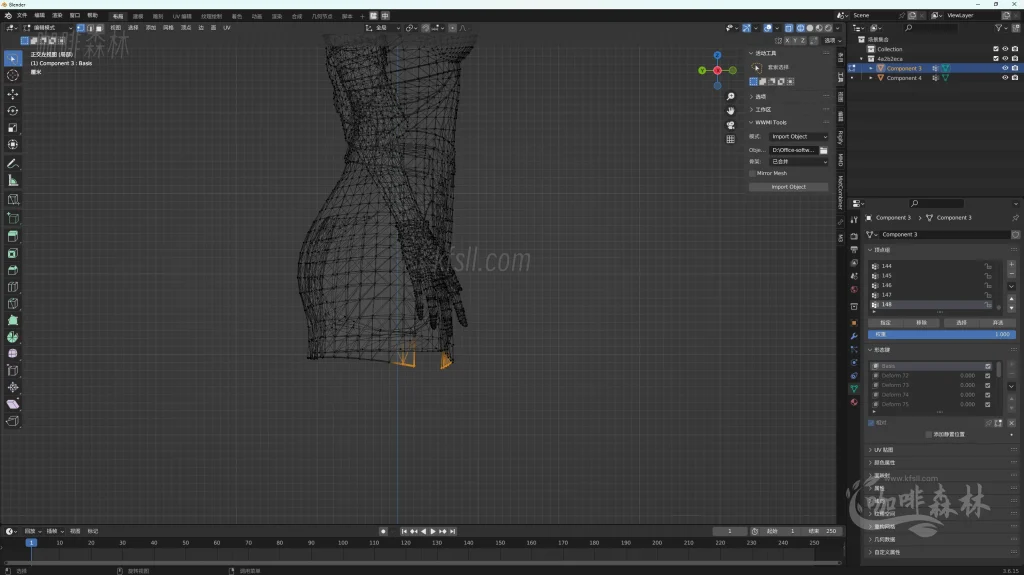Select the Inset Faces tool

coord(12,254)
